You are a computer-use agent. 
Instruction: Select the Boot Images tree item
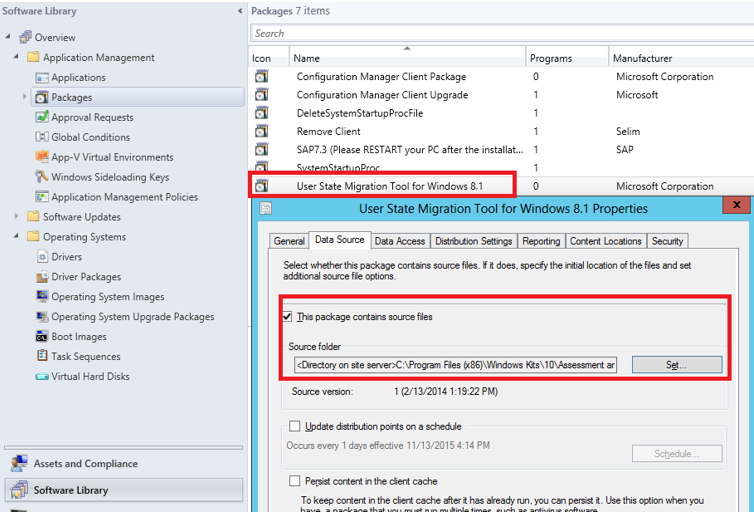coord(79,337)
